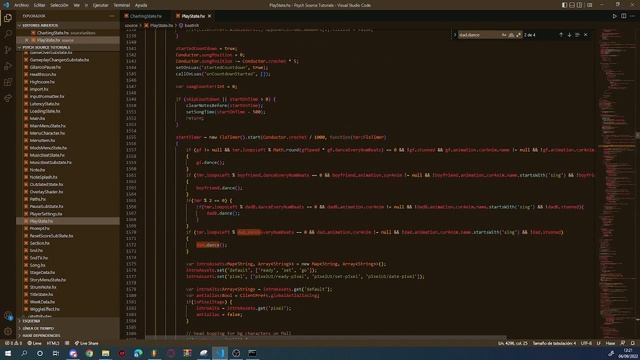Open the Accounts menu in the activity bar
This screenshot has width=640, height=360.
[8, 316]
